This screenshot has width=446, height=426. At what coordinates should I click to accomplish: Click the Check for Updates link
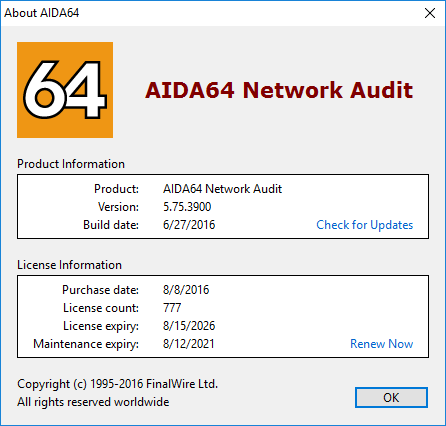click(365, 225)
